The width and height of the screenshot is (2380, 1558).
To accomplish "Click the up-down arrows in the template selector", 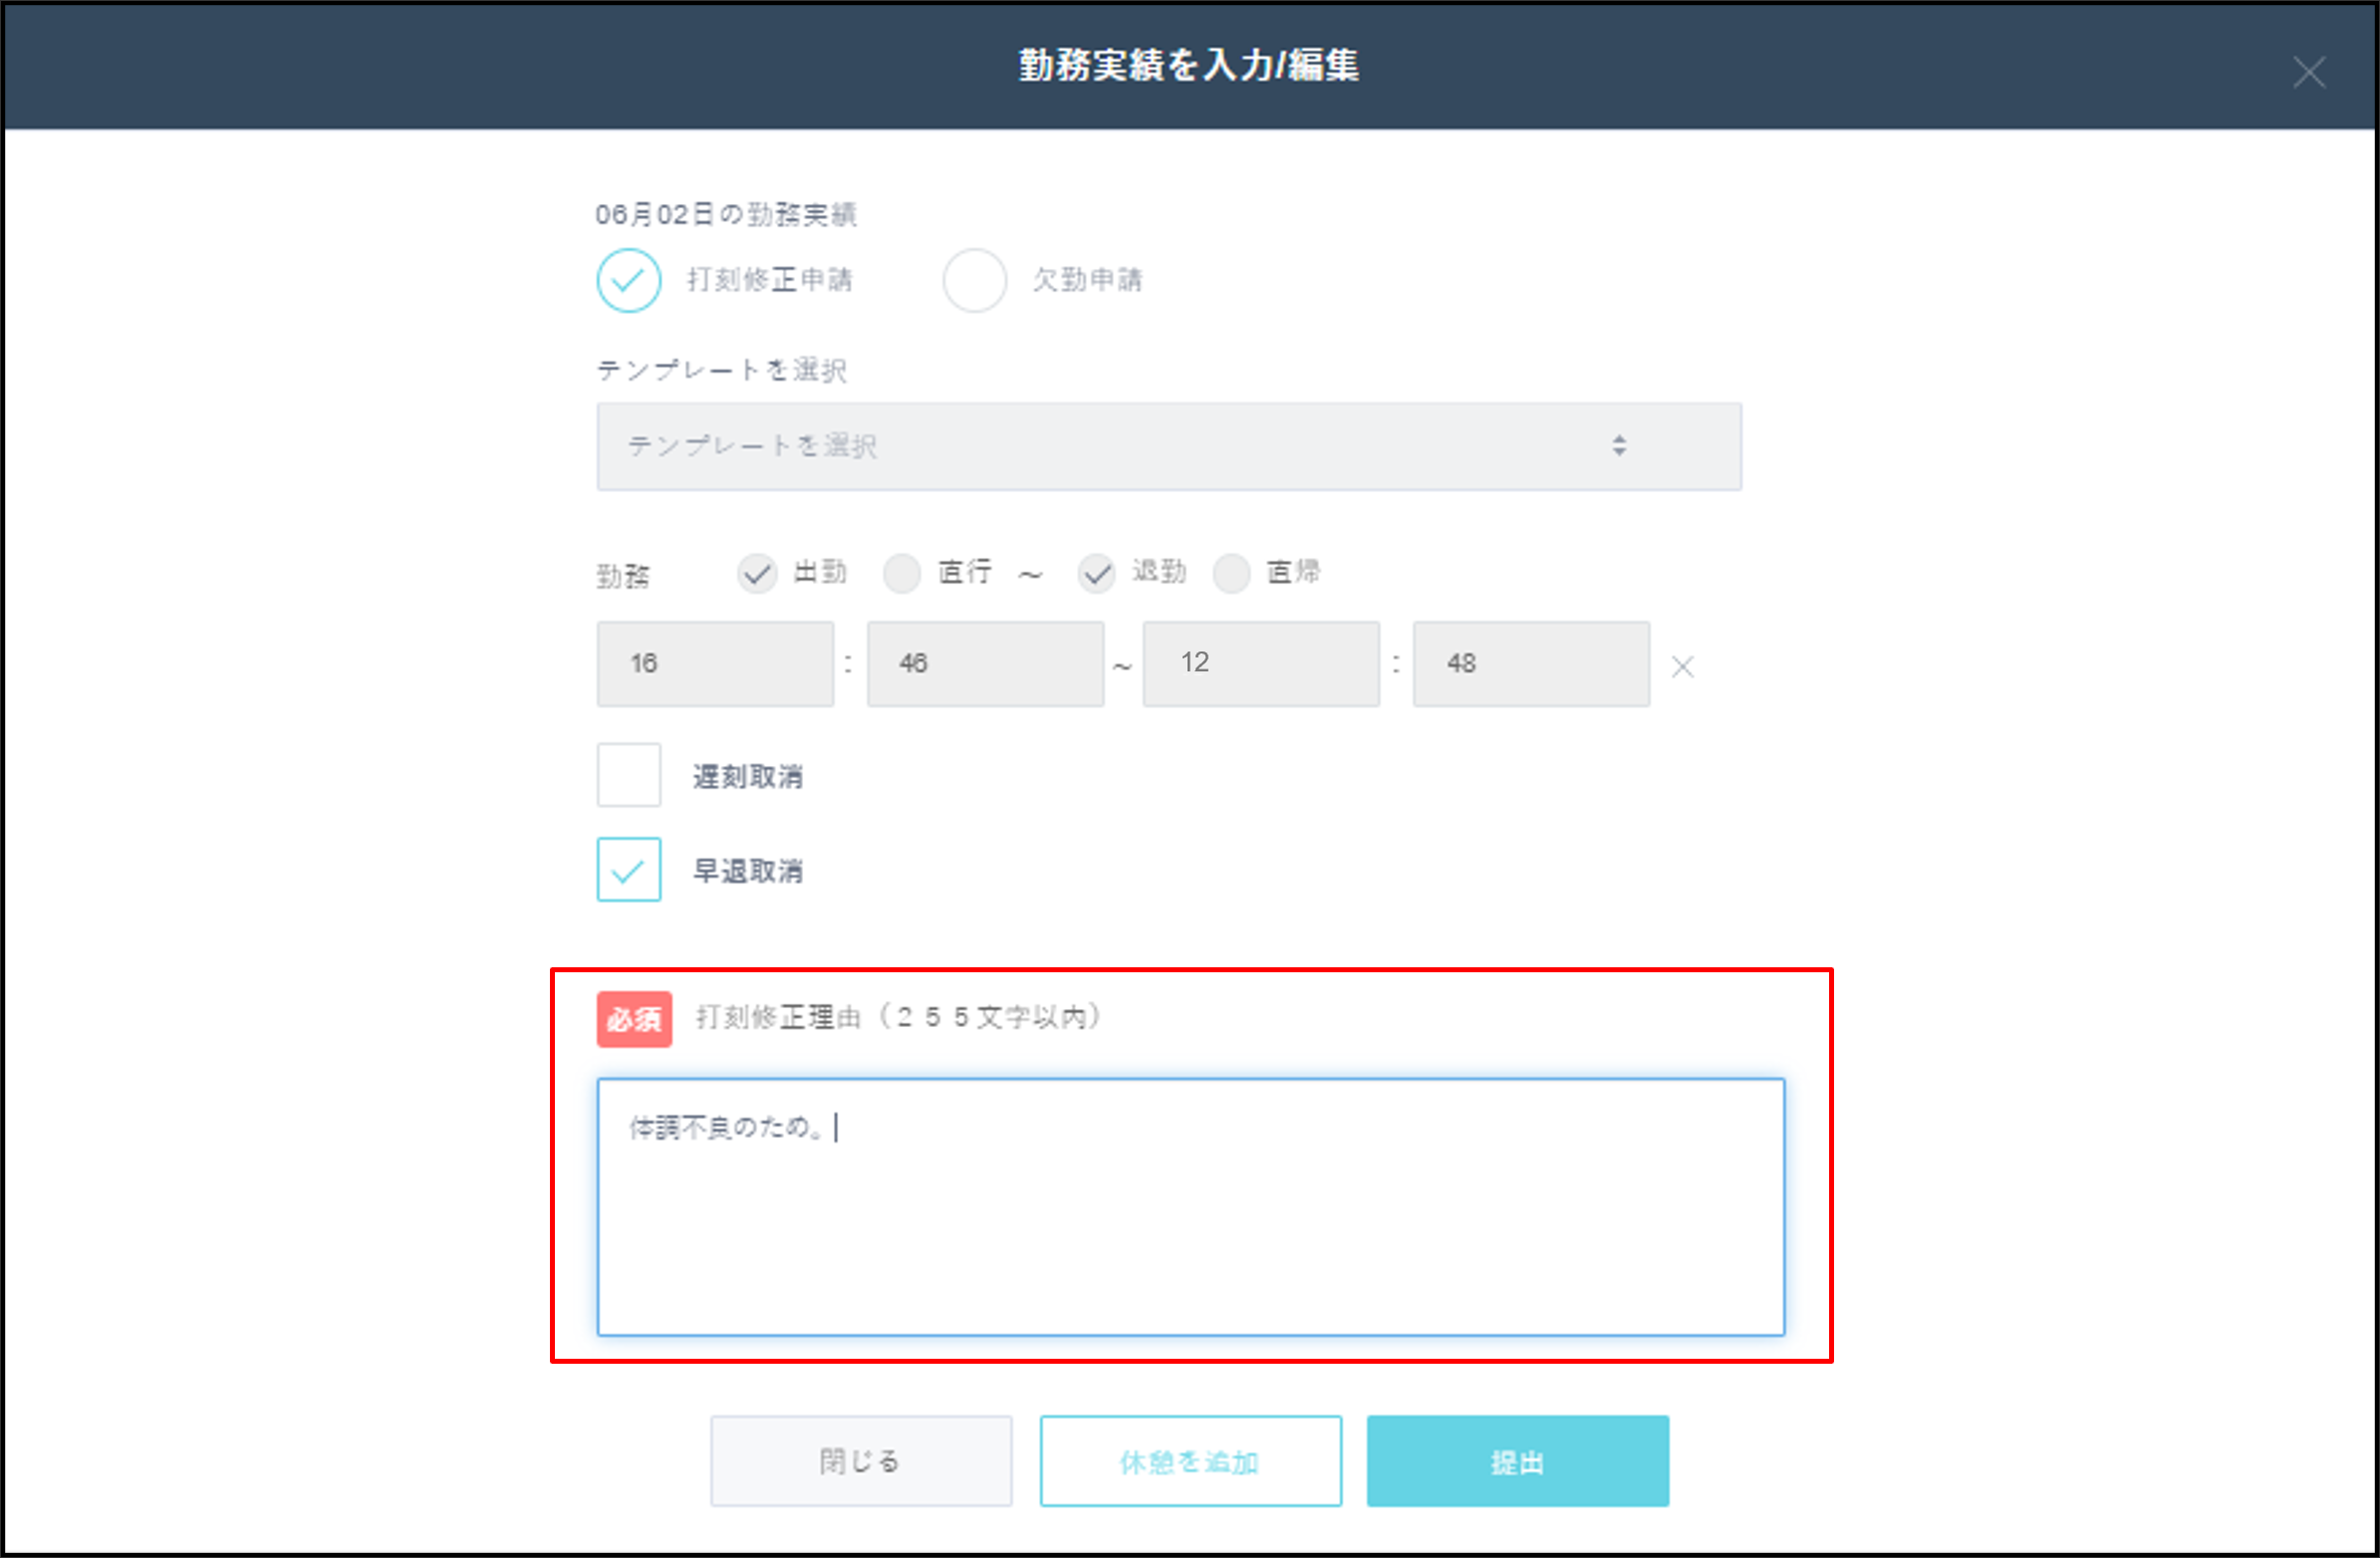I will click(x=1620, y=447).
